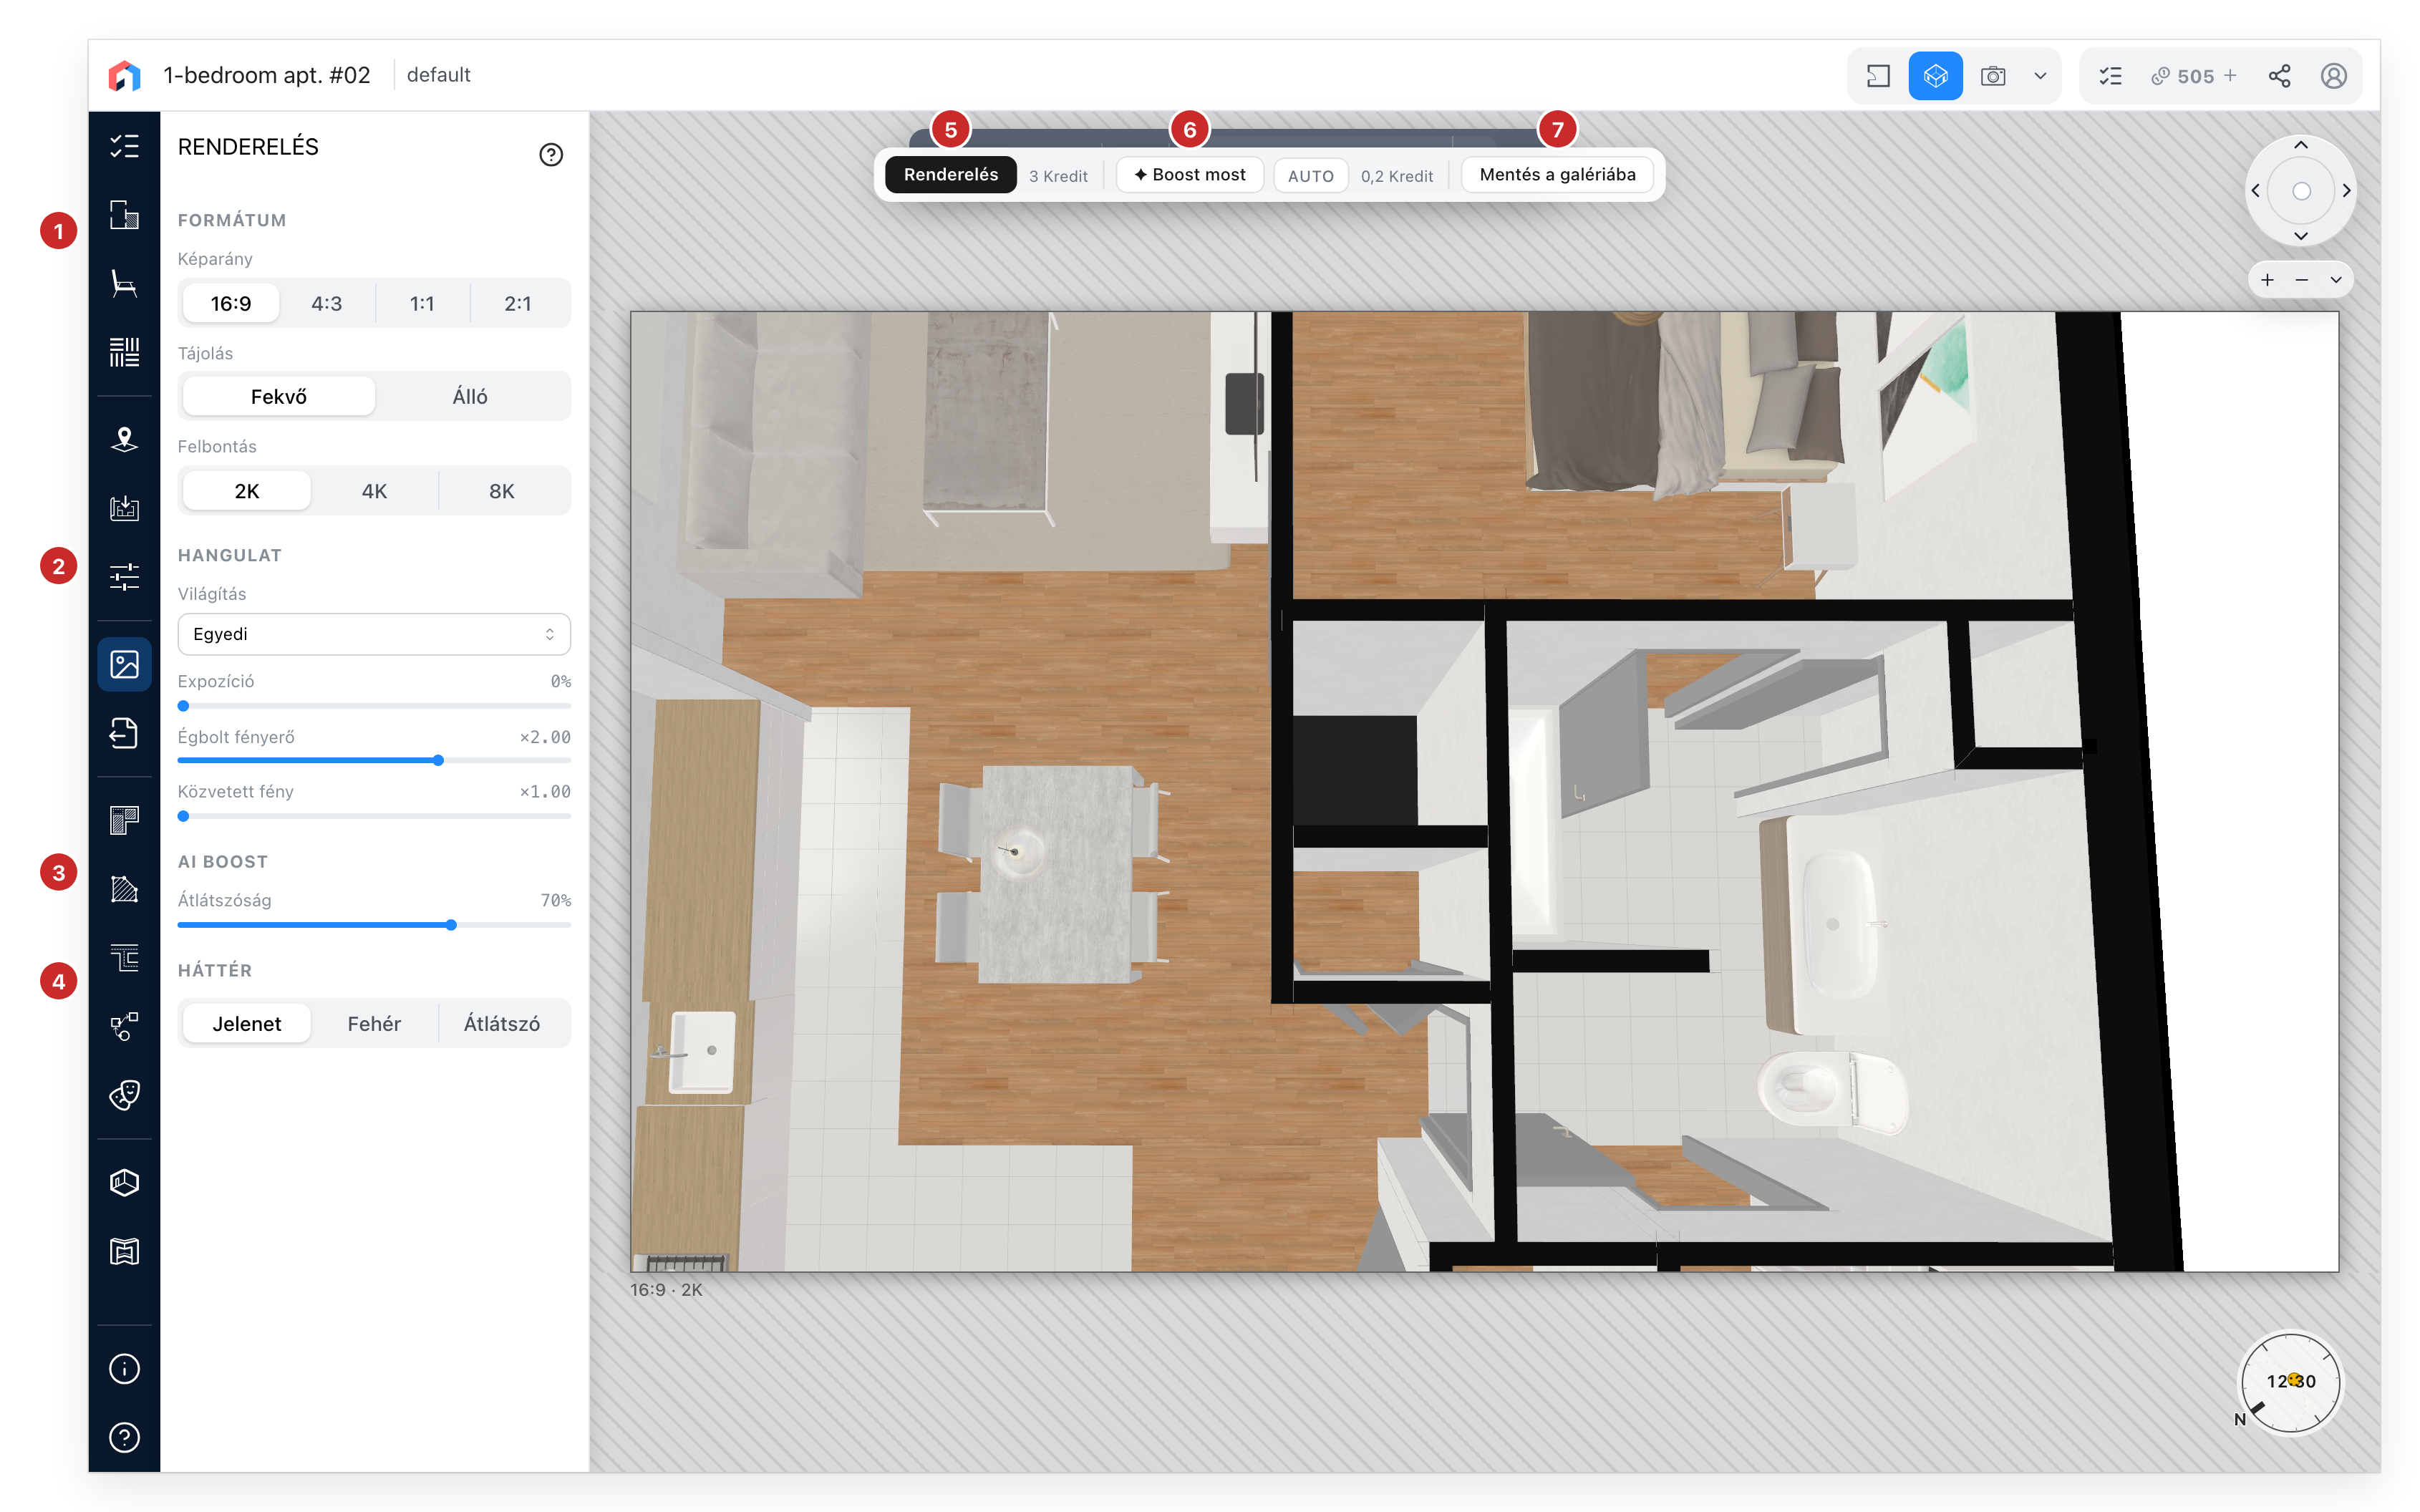Open the hatched area measurement icon
Viewport: 2420px width, 1512px height.
pos(124,890)
